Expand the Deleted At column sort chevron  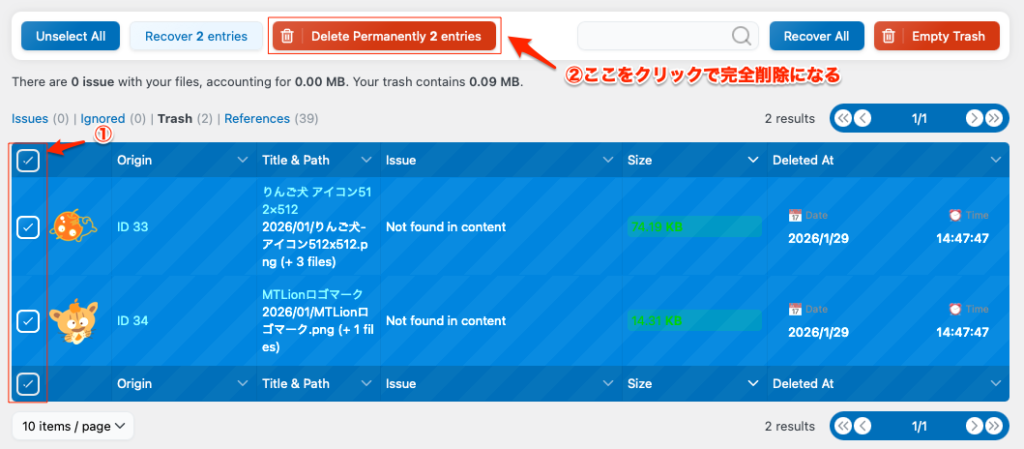point(995,160)
